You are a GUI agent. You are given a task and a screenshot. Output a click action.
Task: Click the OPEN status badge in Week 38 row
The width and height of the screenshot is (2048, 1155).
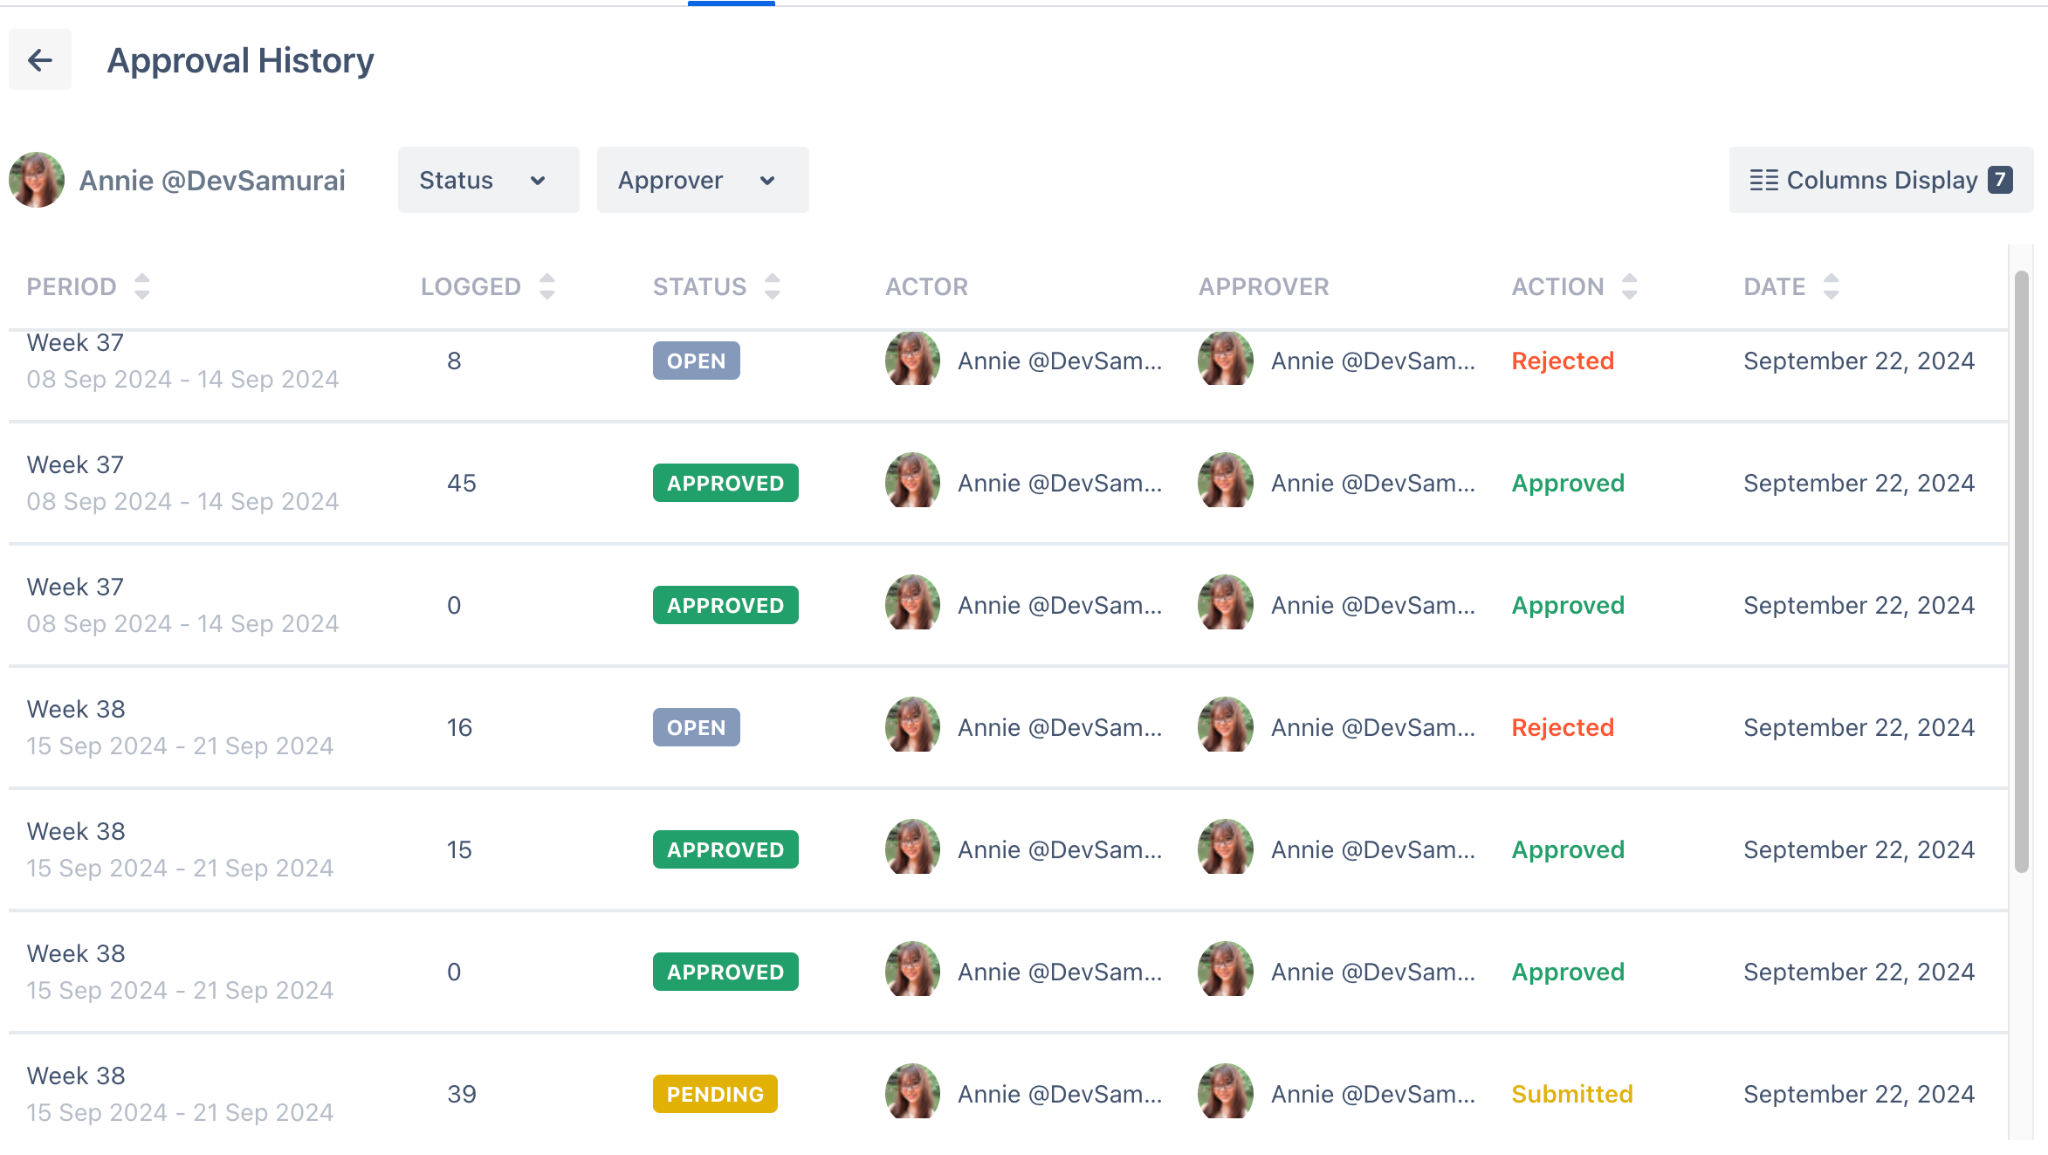[696, 728]
